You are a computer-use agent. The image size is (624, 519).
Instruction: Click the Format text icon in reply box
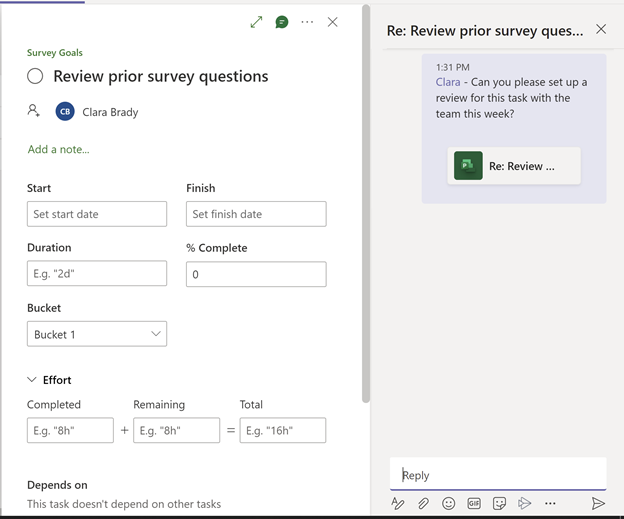(x=398, y=503)
